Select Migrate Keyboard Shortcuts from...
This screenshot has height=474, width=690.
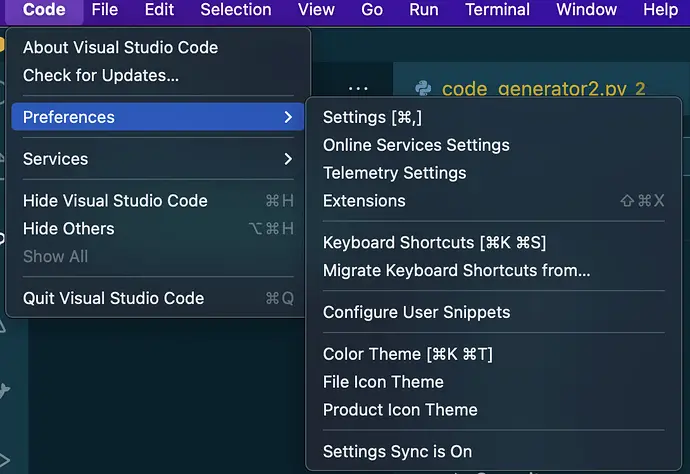pyautogui.click(x=494, y=270)
